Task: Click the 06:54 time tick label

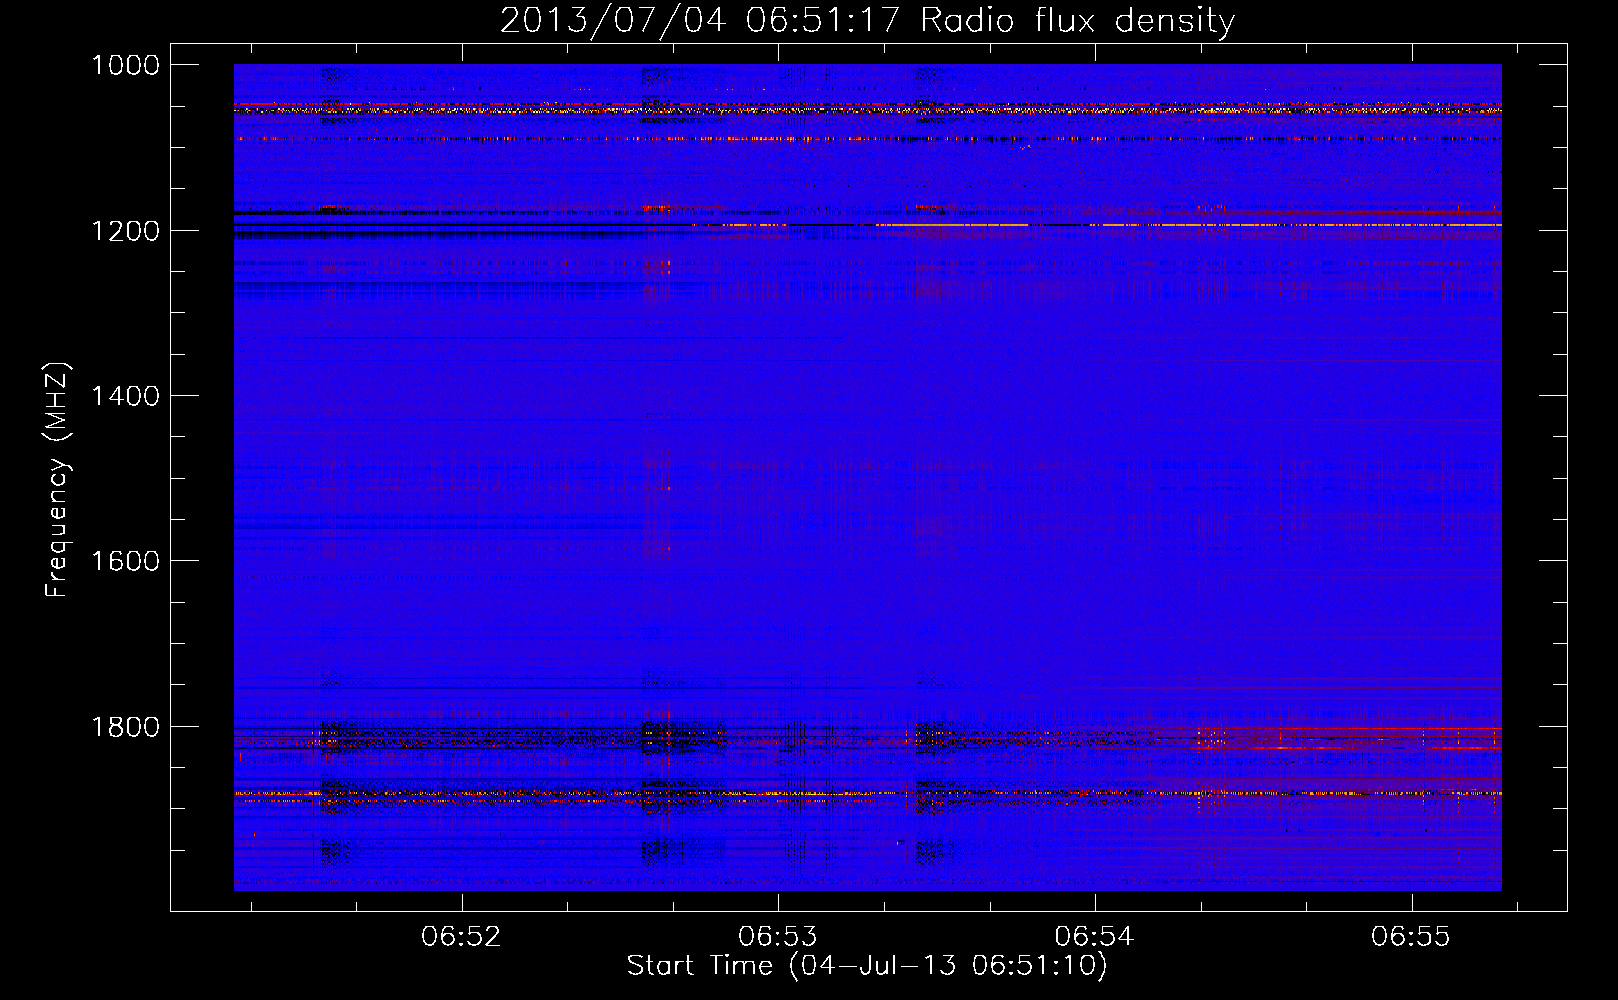Action: click(1094, 936)
